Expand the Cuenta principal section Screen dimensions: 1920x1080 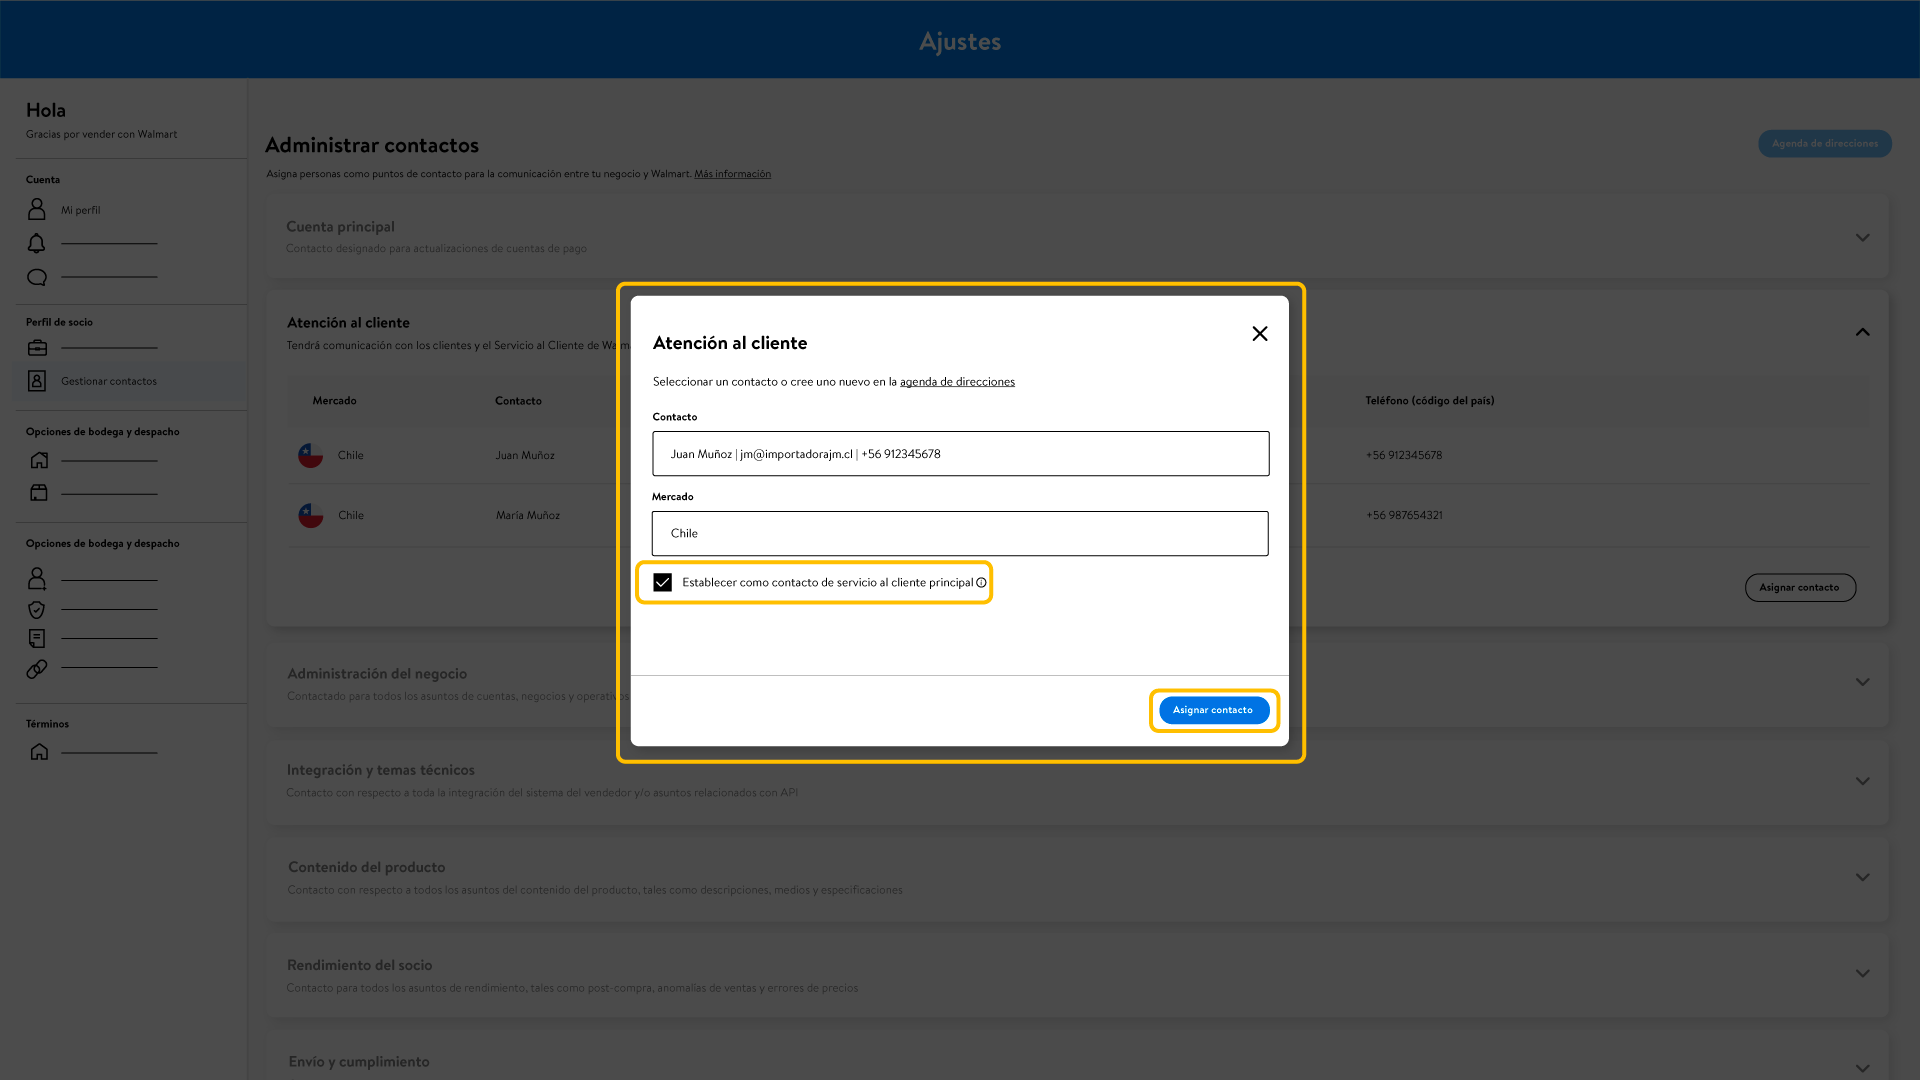1862,237
